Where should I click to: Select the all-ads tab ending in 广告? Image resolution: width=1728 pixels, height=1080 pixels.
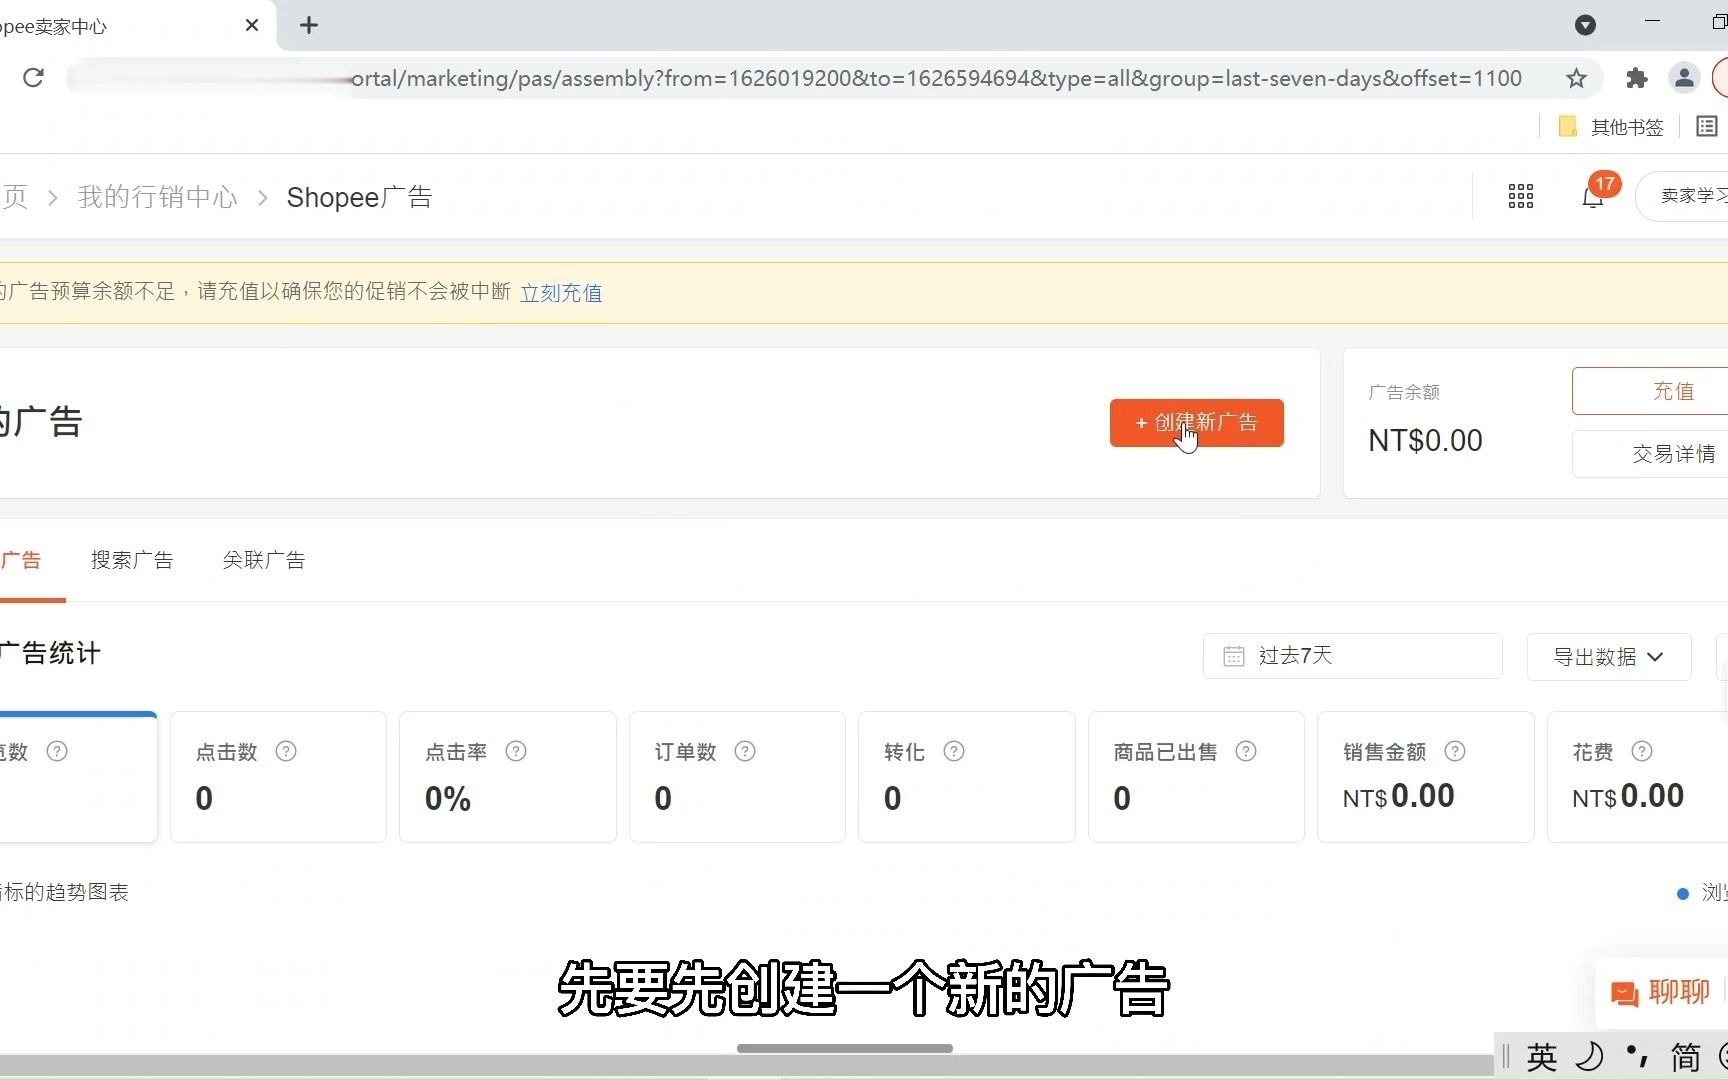[x=21, y=560]
